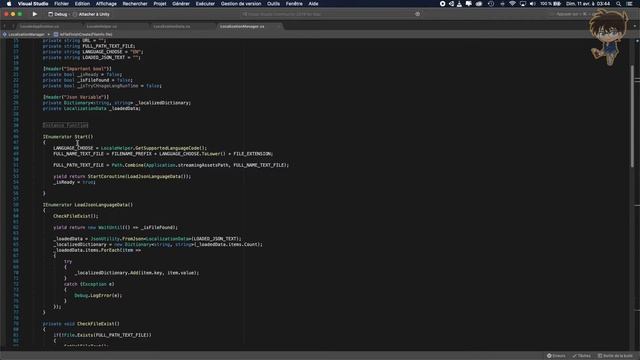The height and width of the screenshot is (360, 640).
Task: Open the Projet menu
Action: (x=160, y=4)
